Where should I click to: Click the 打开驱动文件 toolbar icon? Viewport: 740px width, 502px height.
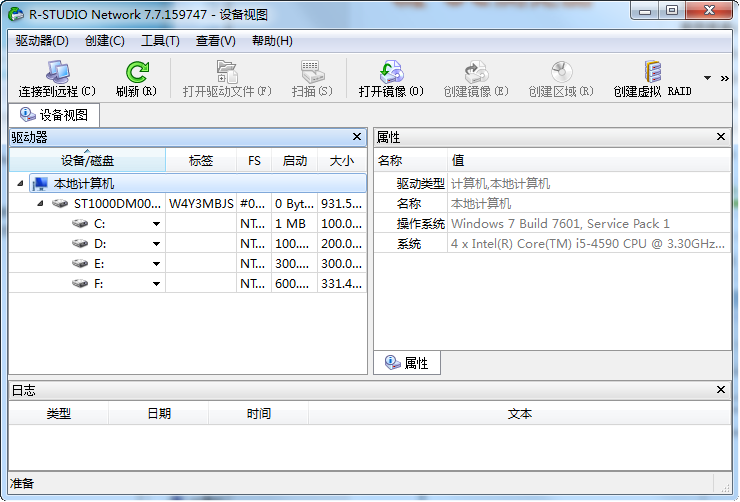click(227, 73)
